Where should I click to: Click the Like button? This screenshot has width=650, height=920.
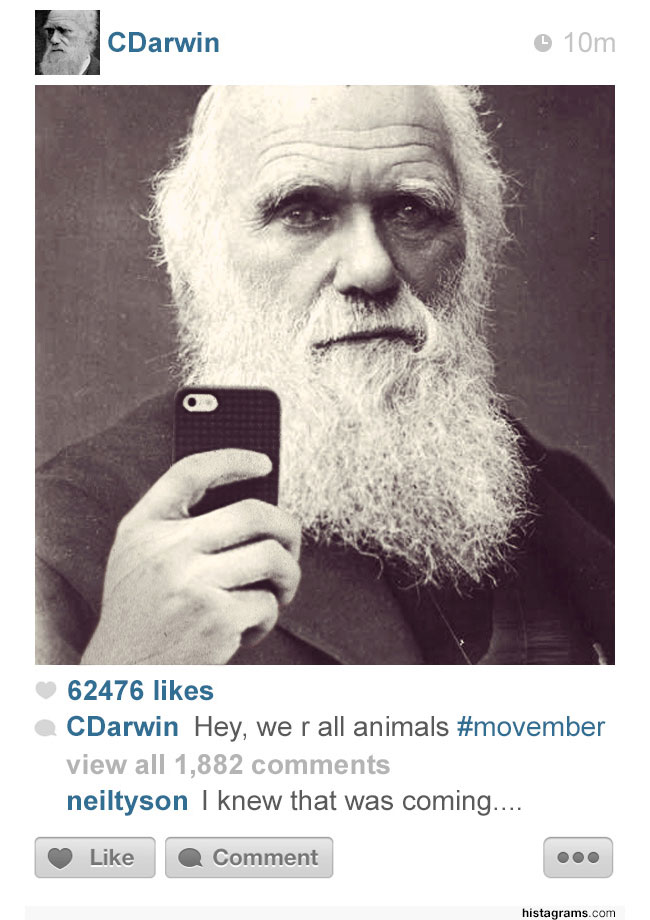coord(95,857)
